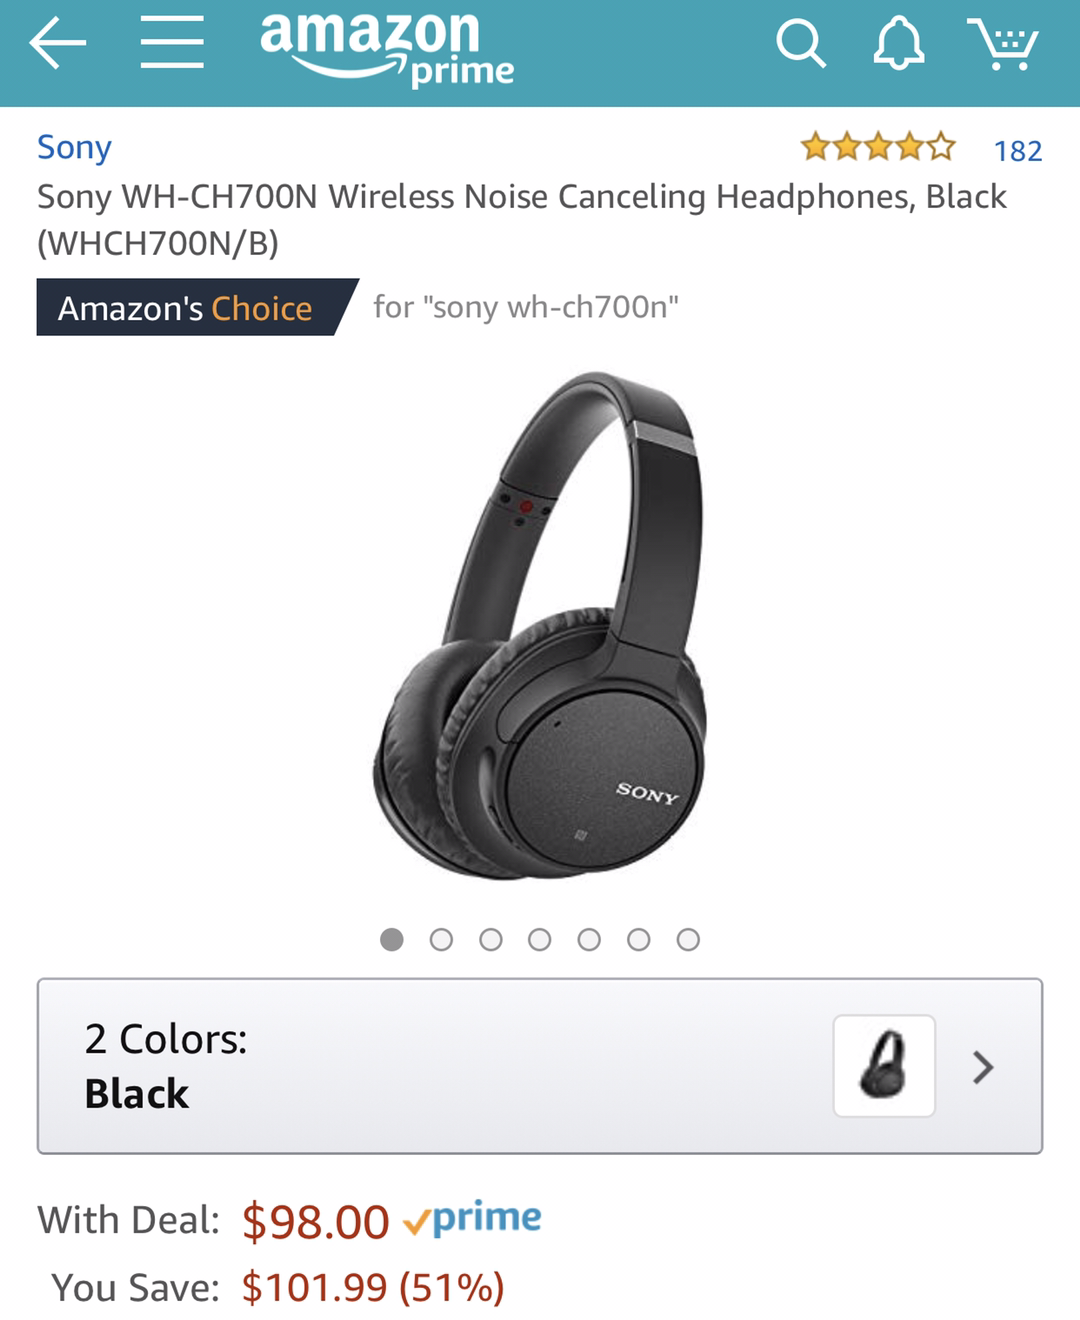Tap the Amazon Prime logo

tap(387, 48)
